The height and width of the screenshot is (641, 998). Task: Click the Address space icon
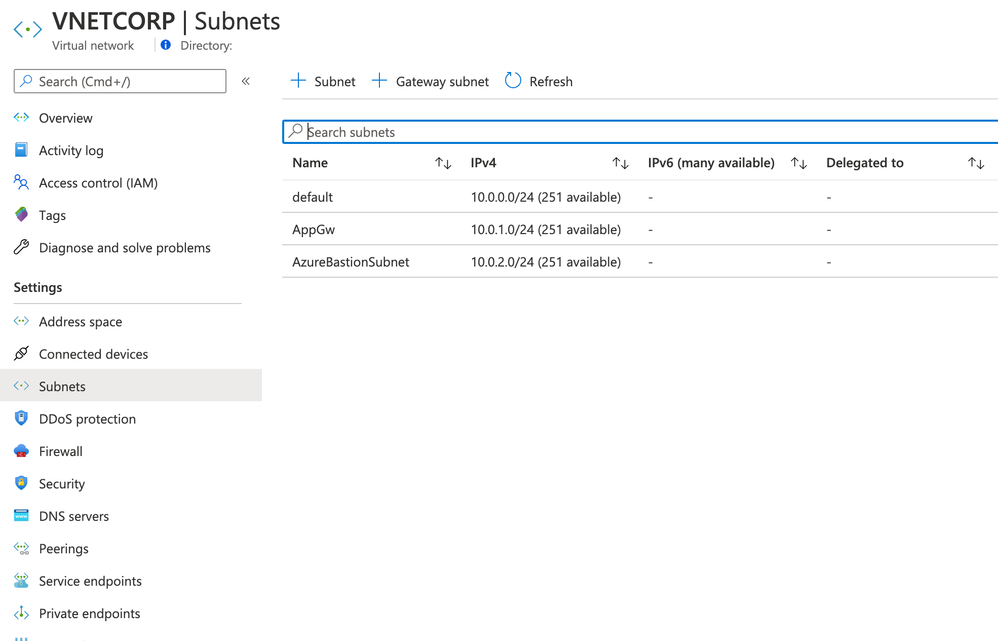(x=21, y=321)
